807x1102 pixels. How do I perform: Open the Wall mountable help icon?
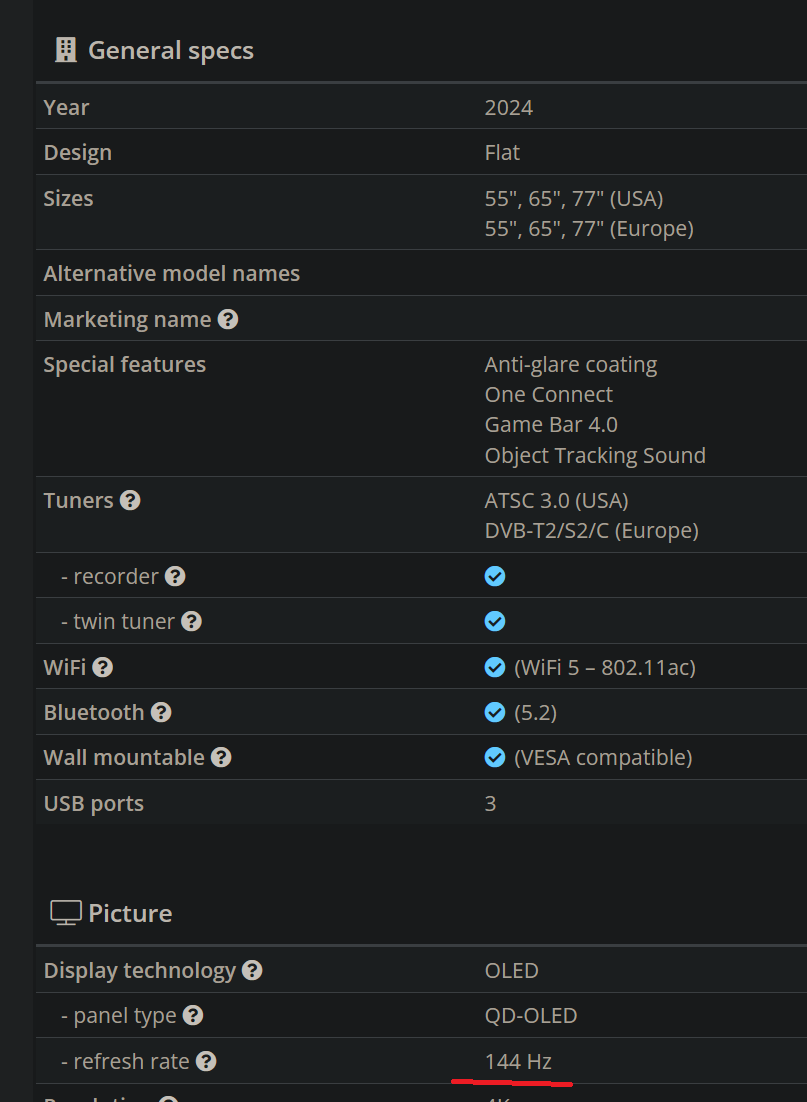click(x=221, y=757)
